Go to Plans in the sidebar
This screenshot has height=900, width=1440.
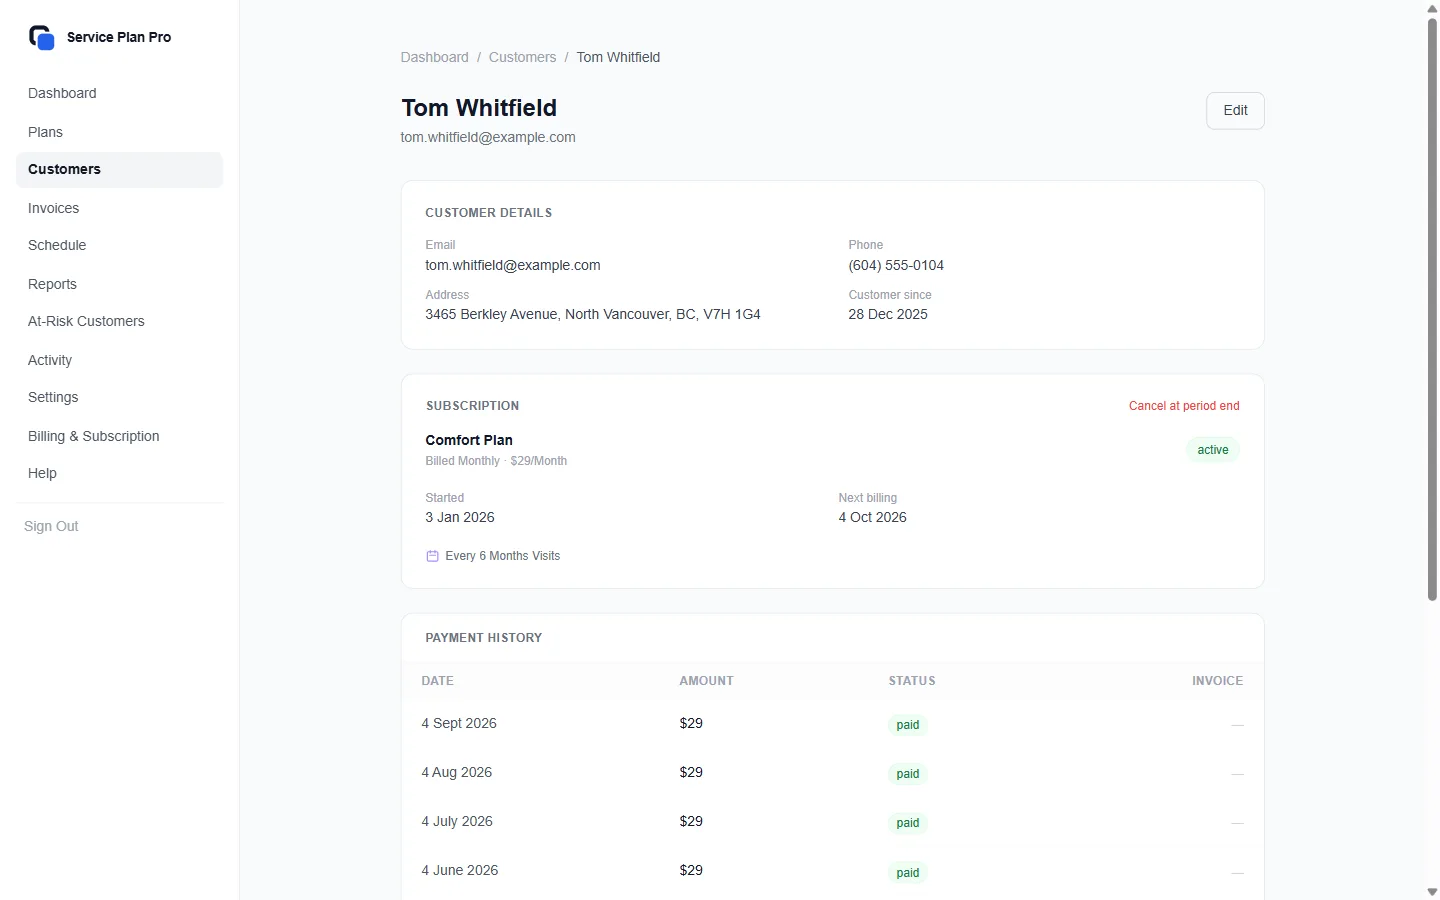(119, 132)
